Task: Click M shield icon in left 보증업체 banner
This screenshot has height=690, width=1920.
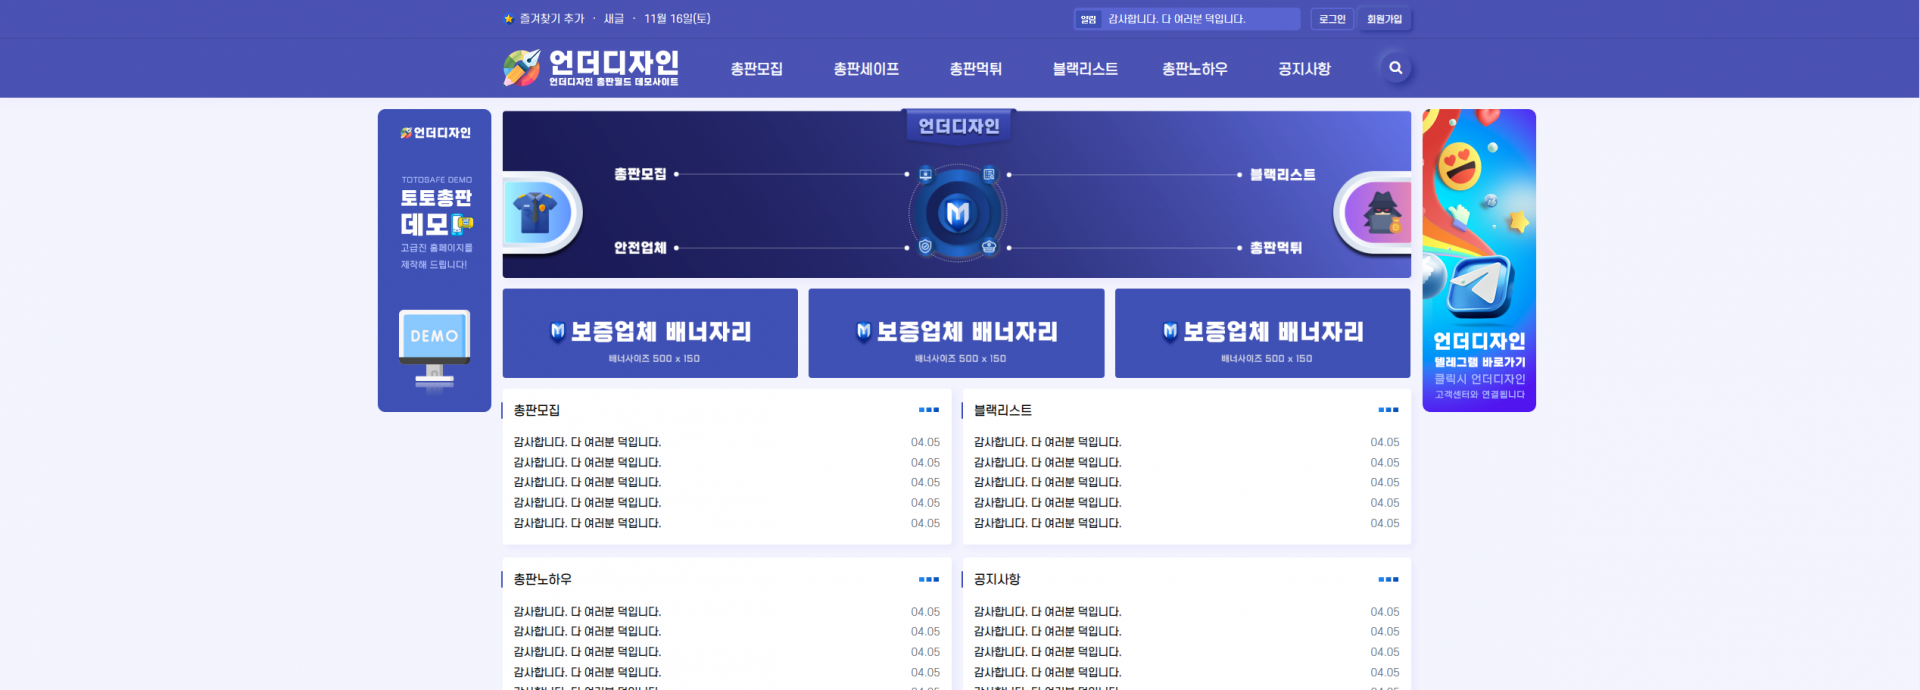Action: (558, 331)
